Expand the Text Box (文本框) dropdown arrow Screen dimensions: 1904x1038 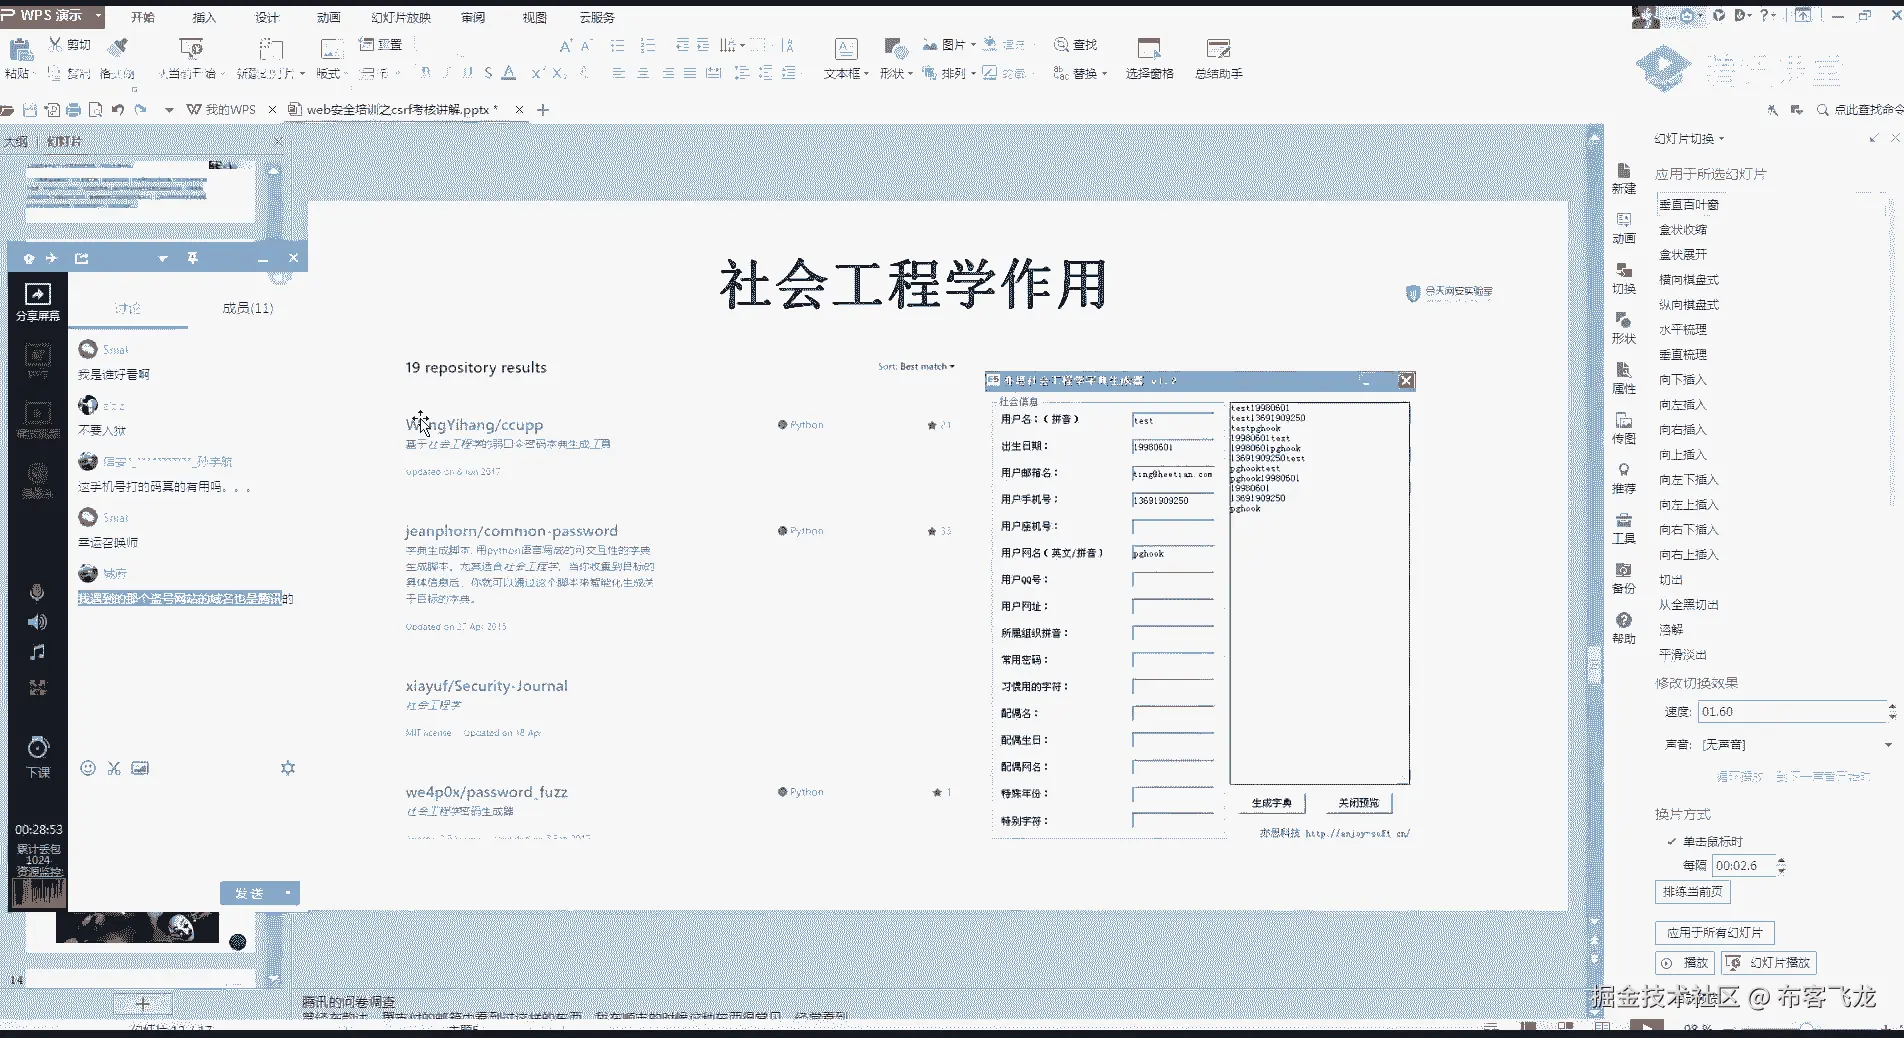(866, 74)
